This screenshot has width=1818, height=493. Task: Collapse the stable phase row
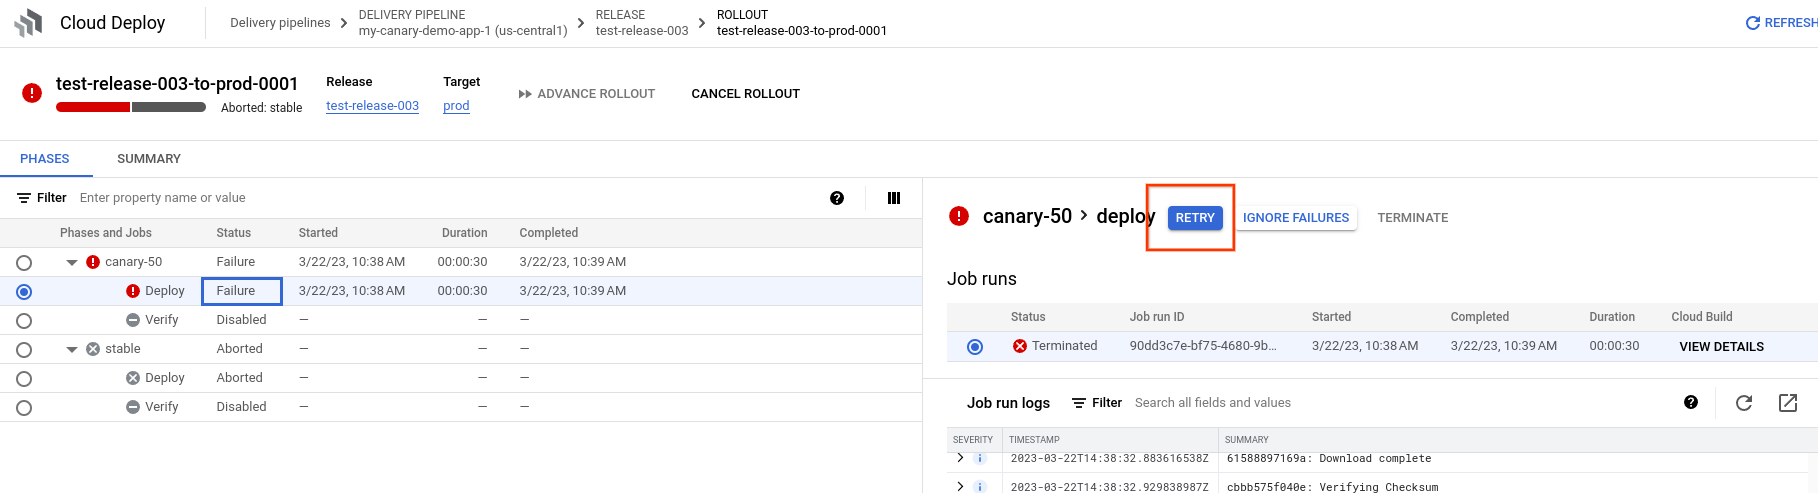tap(72, 349)
